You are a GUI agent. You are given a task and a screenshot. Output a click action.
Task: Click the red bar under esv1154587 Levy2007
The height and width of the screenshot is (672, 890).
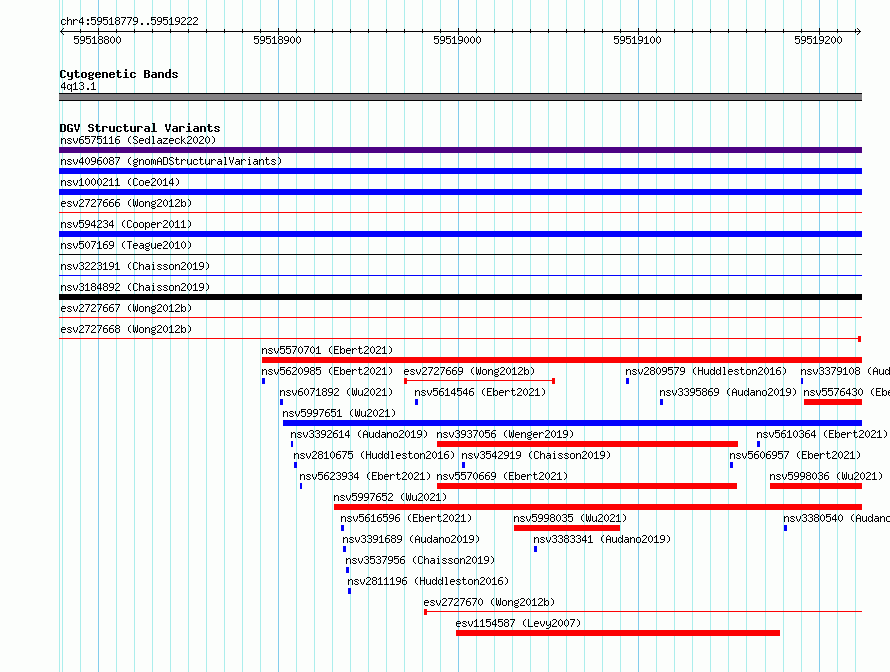618,633
